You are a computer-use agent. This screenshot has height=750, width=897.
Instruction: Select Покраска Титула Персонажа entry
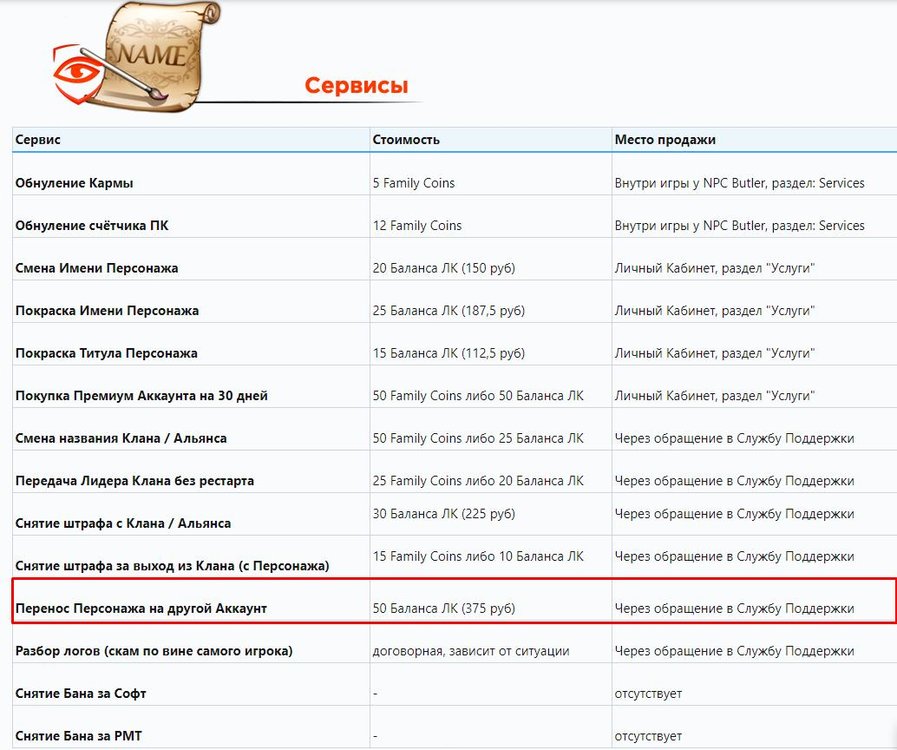click(x=106, y=353)
